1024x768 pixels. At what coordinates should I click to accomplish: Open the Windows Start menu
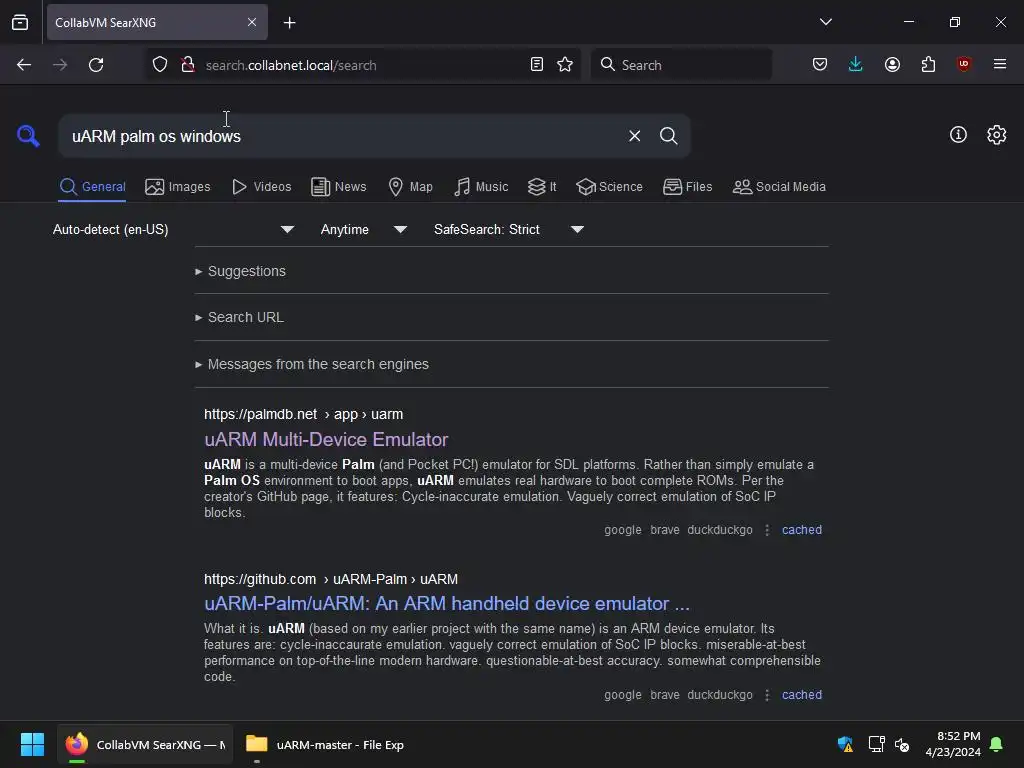tap(32, 744)
